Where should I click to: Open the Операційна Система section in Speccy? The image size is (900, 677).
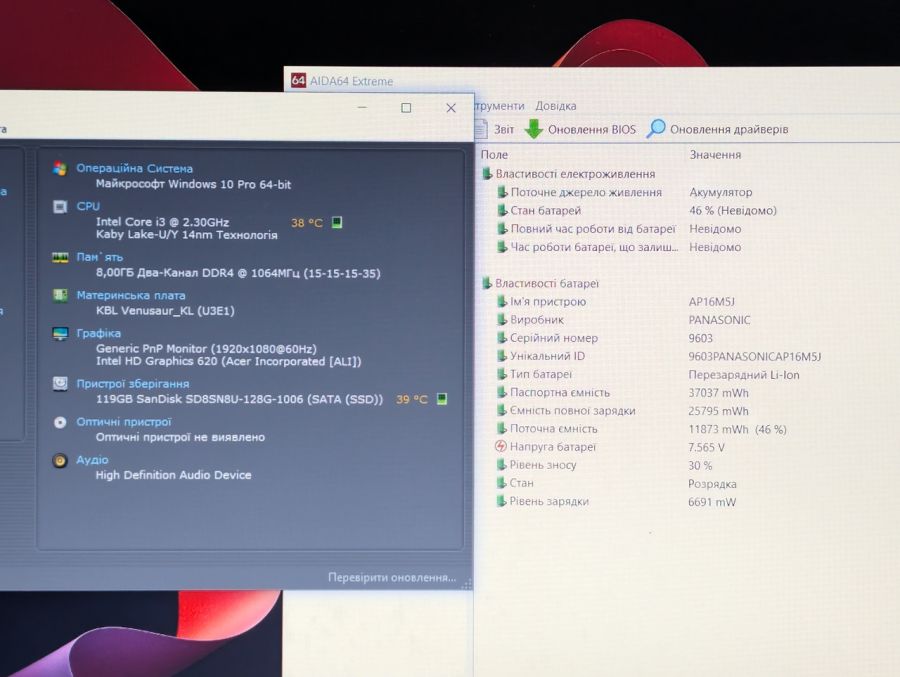(134, 168)
